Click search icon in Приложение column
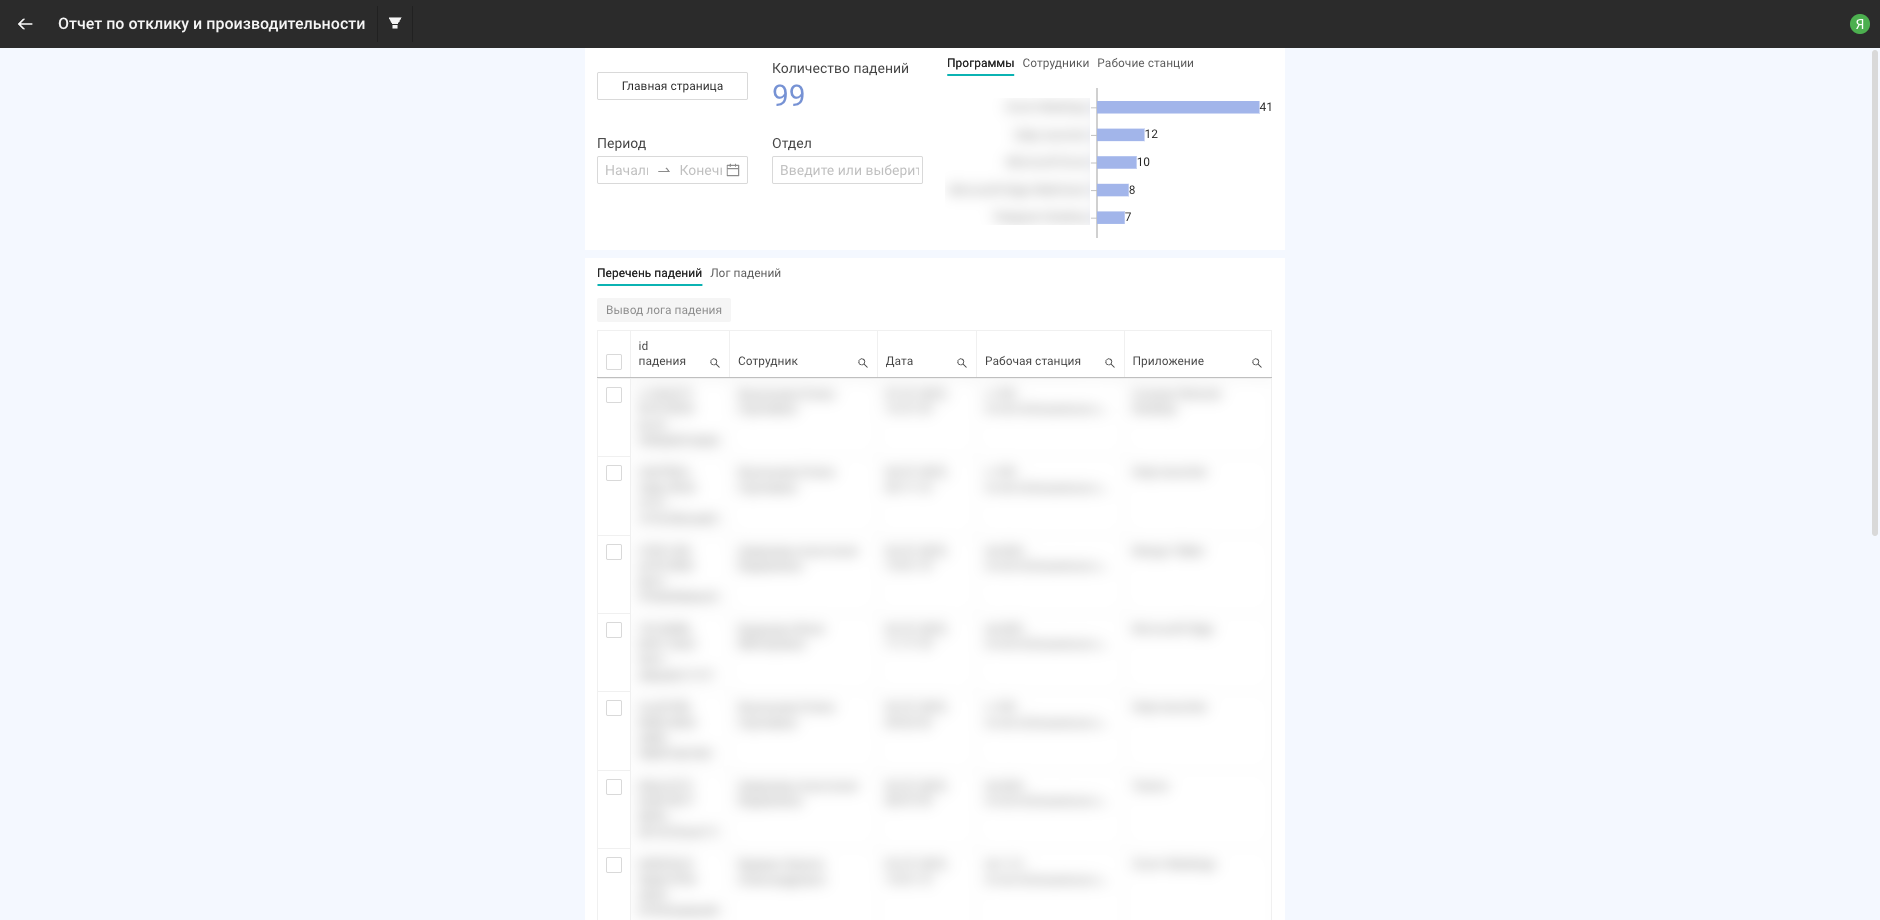 [1256, 363]
